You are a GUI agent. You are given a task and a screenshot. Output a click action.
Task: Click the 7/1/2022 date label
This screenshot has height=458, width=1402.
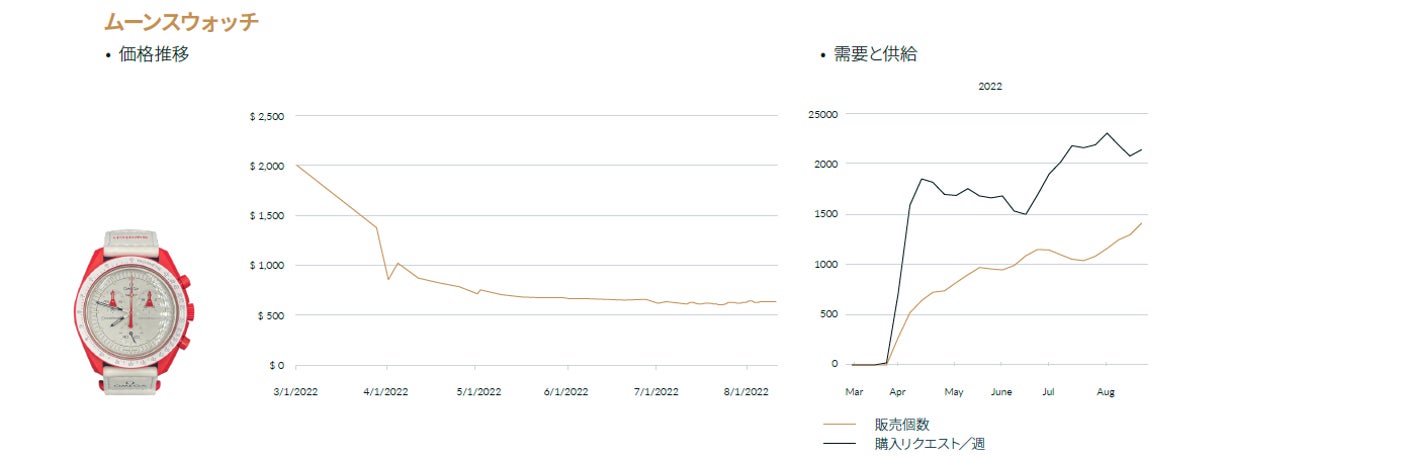(x=656, y=392)
